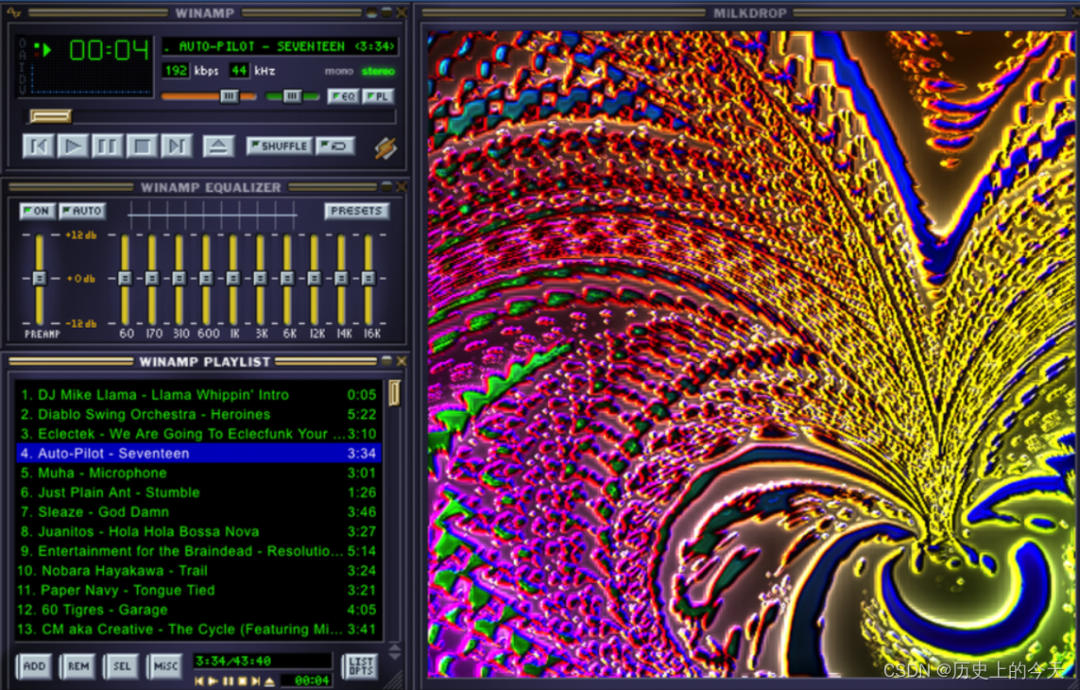The height and width of the screenshot is (690, 1080).
Task: Open the playlist SEL menu button
Action: click(121, 666)
